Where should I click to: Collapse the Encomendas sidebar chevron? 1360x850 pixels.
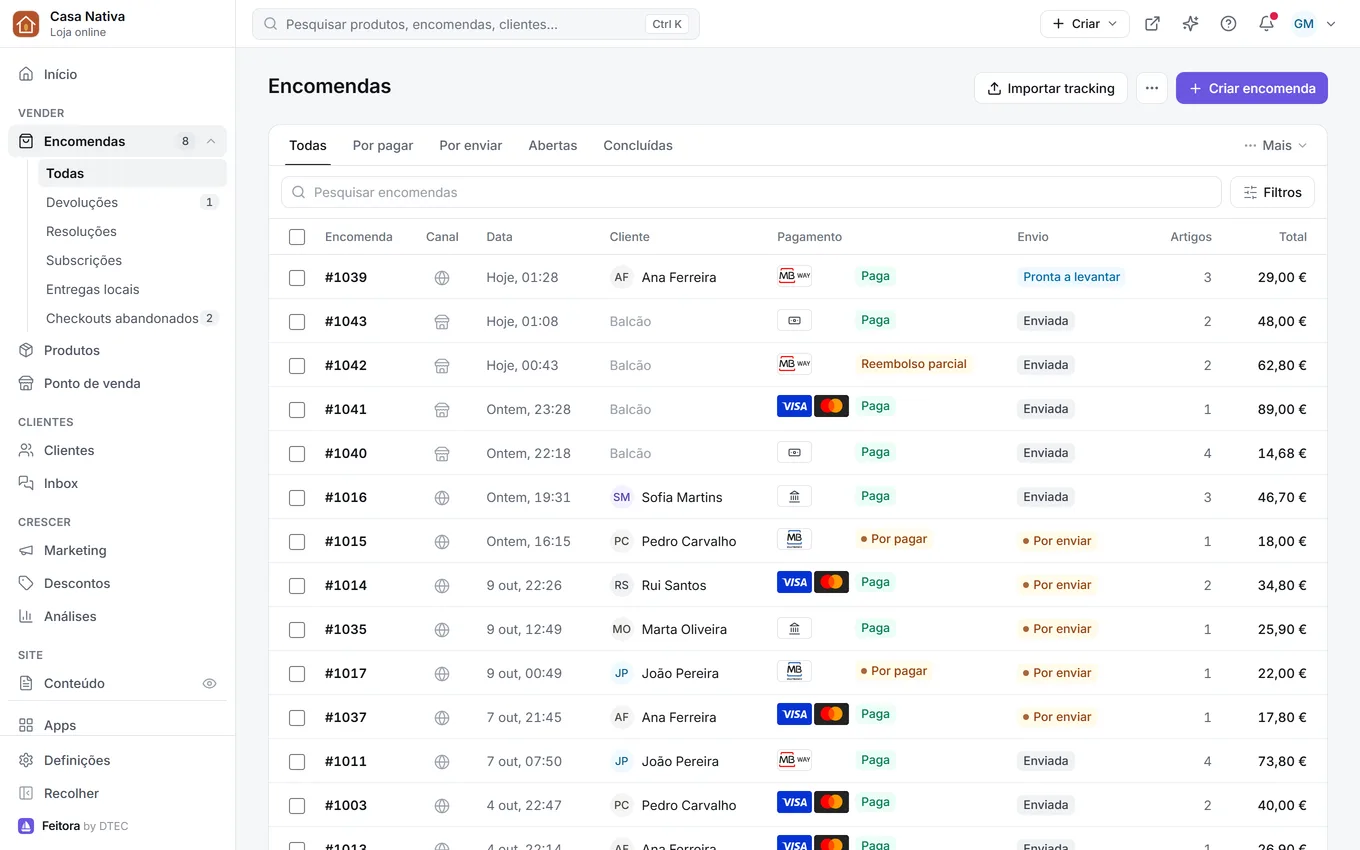click(x=211, y=141)
